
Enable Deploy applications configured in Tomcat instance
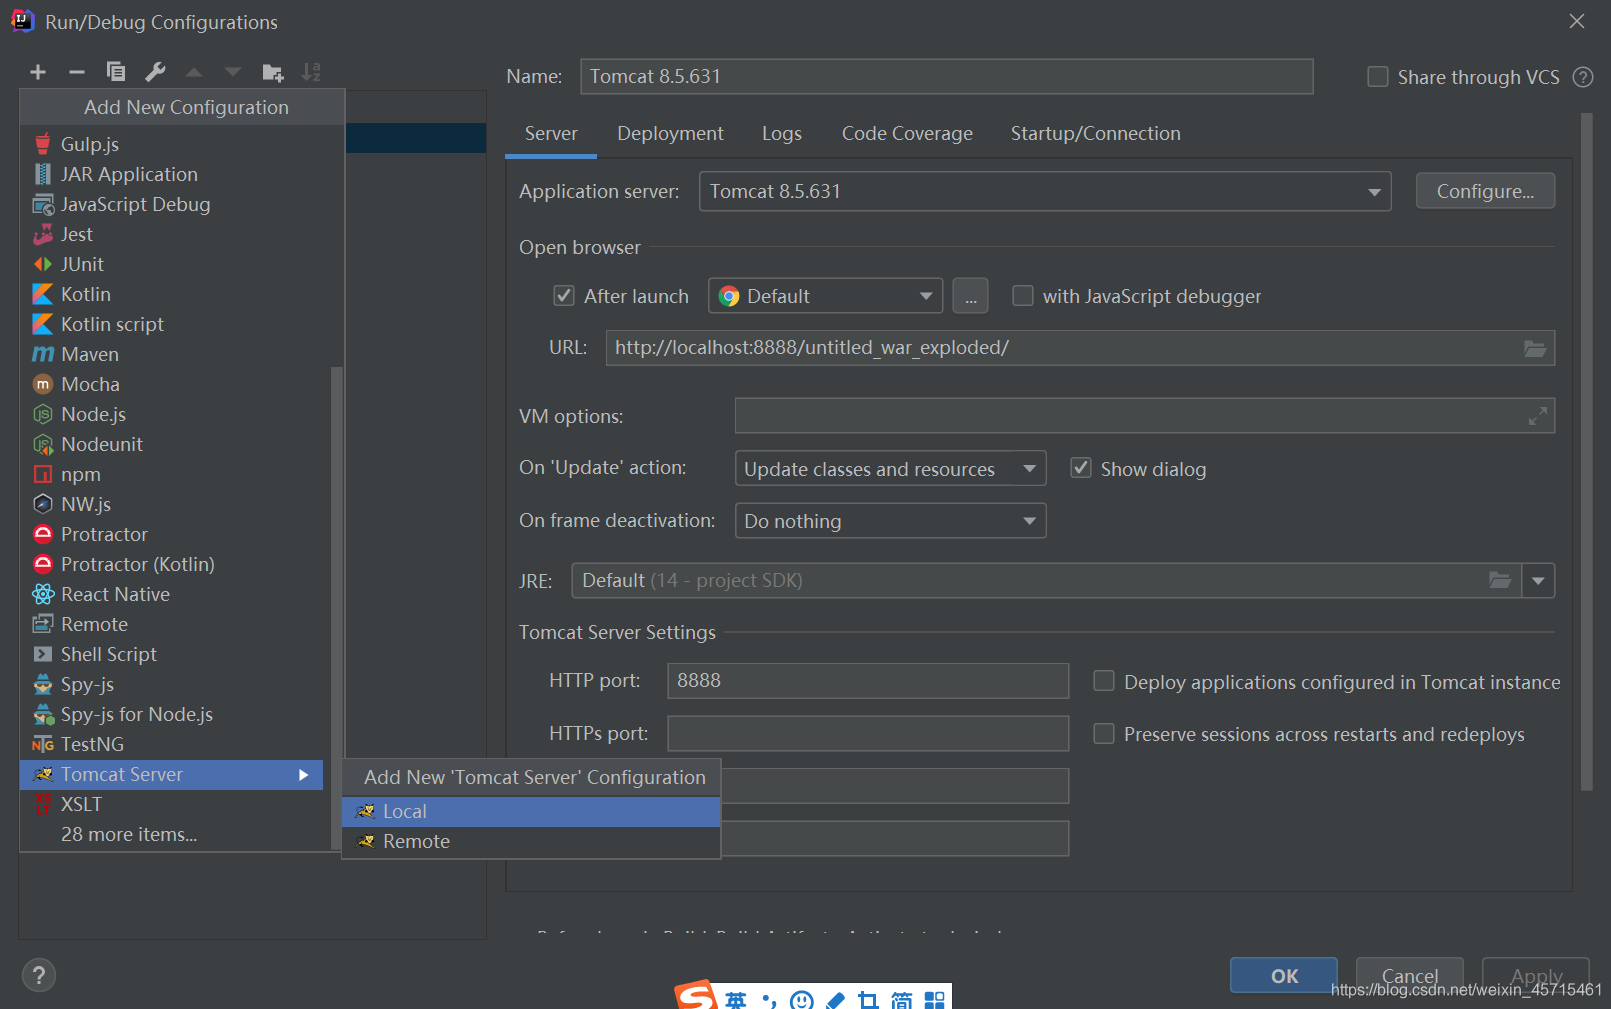click(1104, 681)
